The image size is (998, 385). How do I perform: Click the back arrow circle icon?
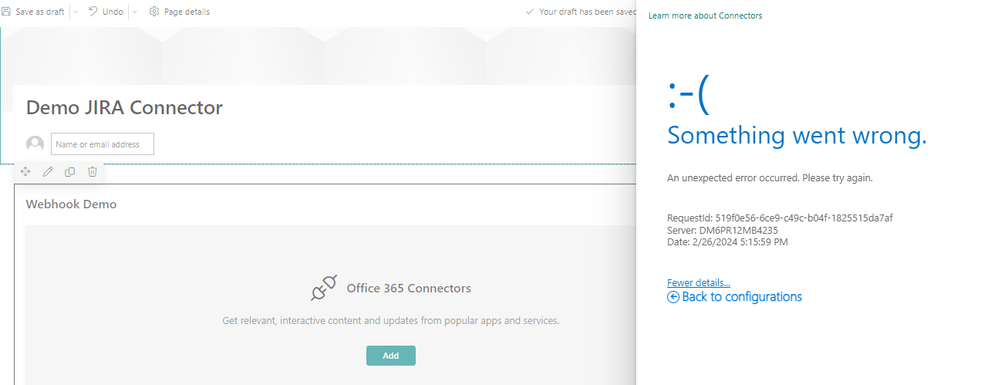[x=673, y=297]
